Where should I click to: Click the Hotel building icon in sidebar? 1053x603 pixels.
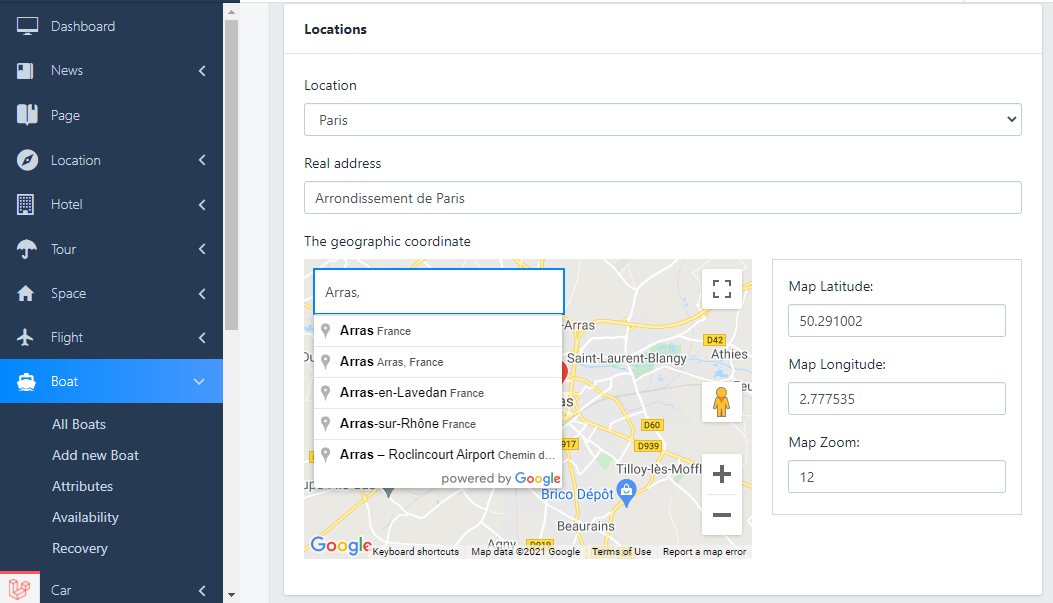coord(26,204)
